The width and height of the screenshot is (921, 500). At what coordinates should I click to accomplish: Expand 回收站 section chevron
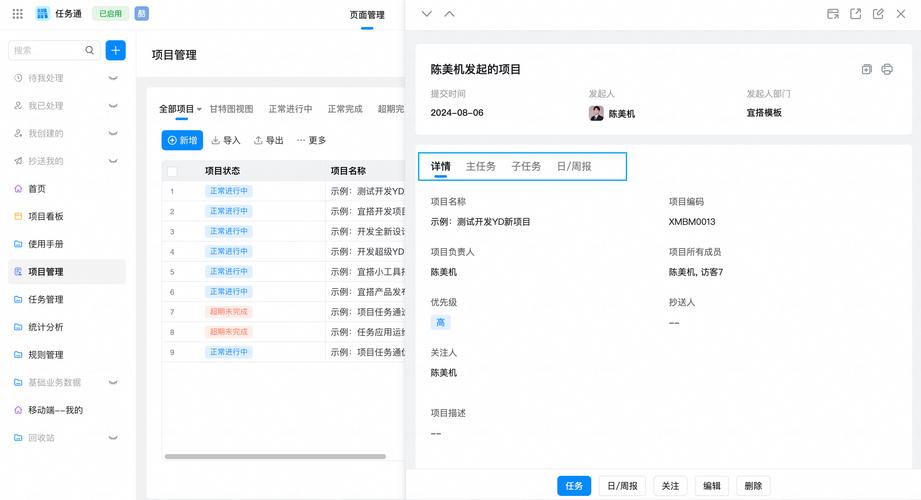click(x=113, y=438)
